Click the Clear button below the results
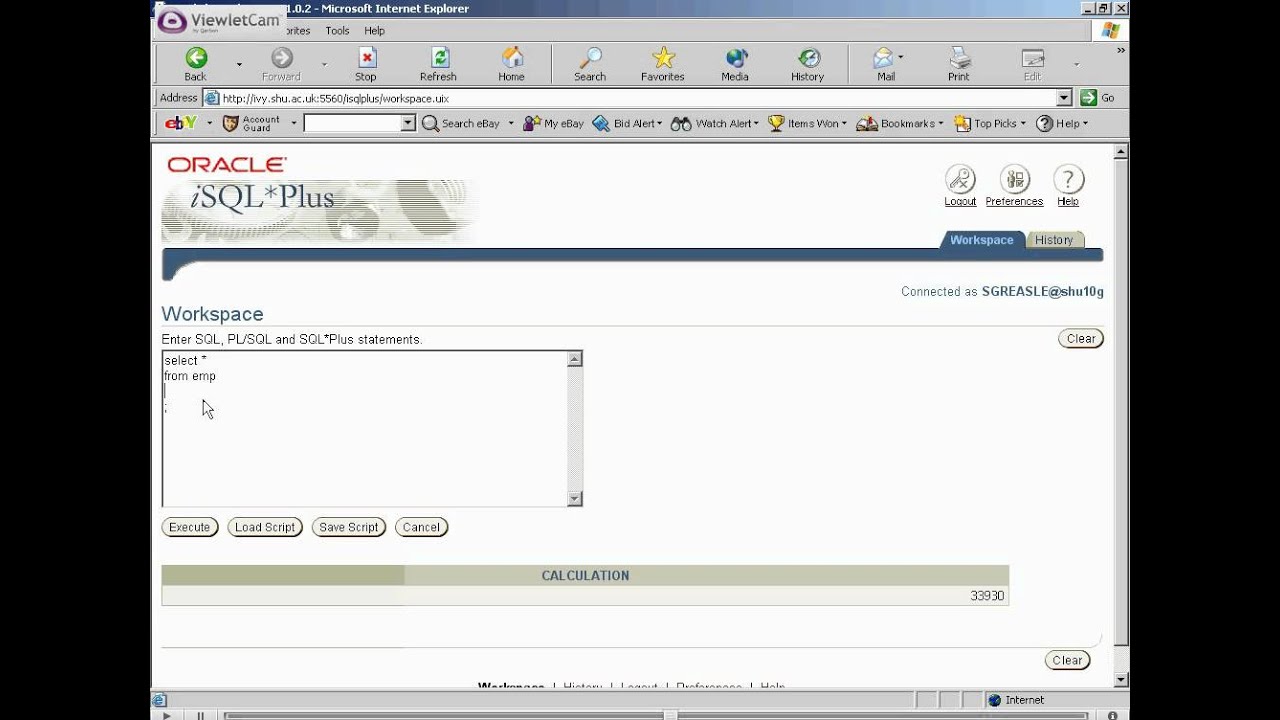The width and height of the screenshot is (1280, 720). [1067, 660]
